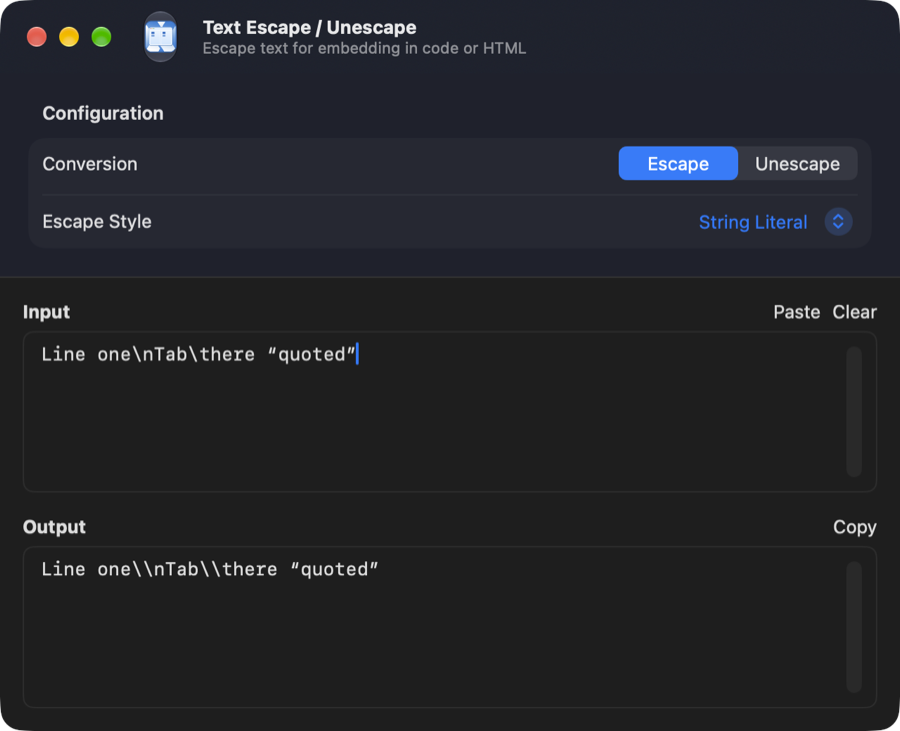
Task: Click the Escape Style label
Action: (97, 221)
